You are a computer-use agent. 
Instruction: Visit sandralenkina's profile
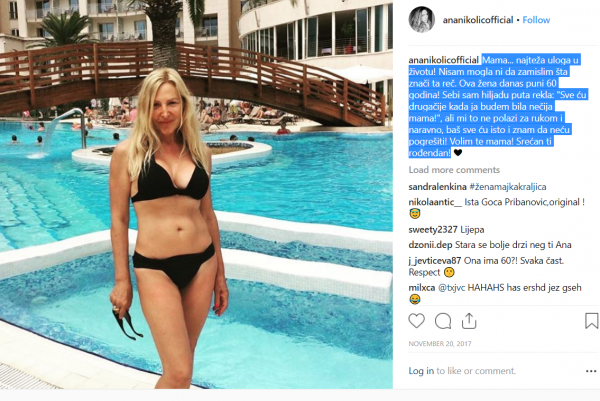tap(437, 187)
